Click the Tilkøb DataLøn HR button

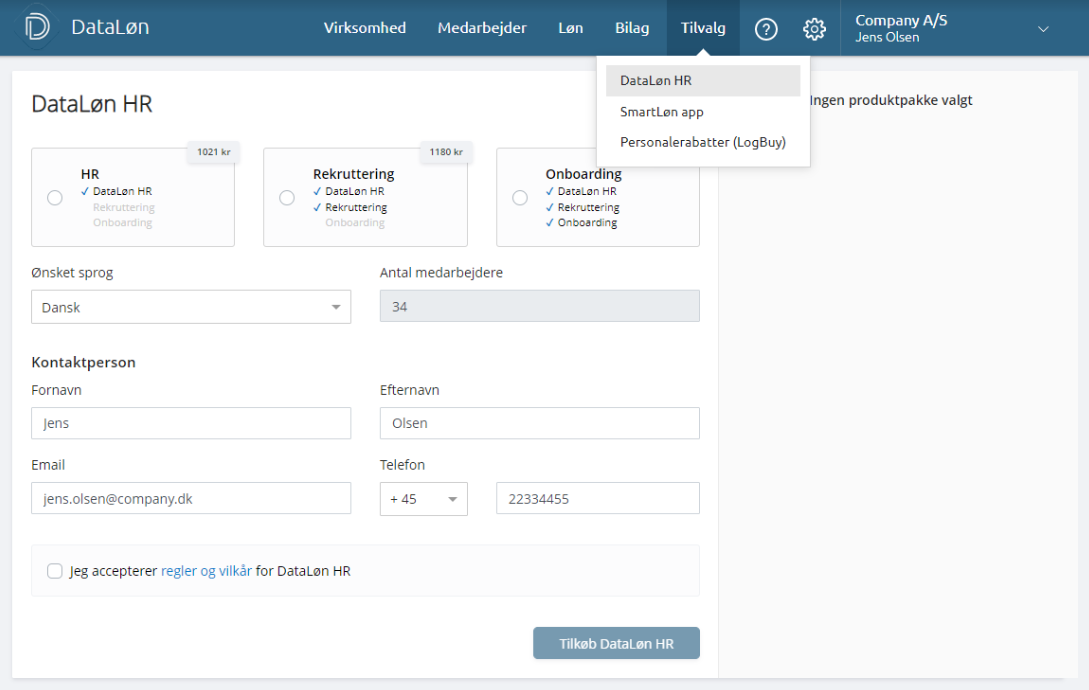[616, 644]
